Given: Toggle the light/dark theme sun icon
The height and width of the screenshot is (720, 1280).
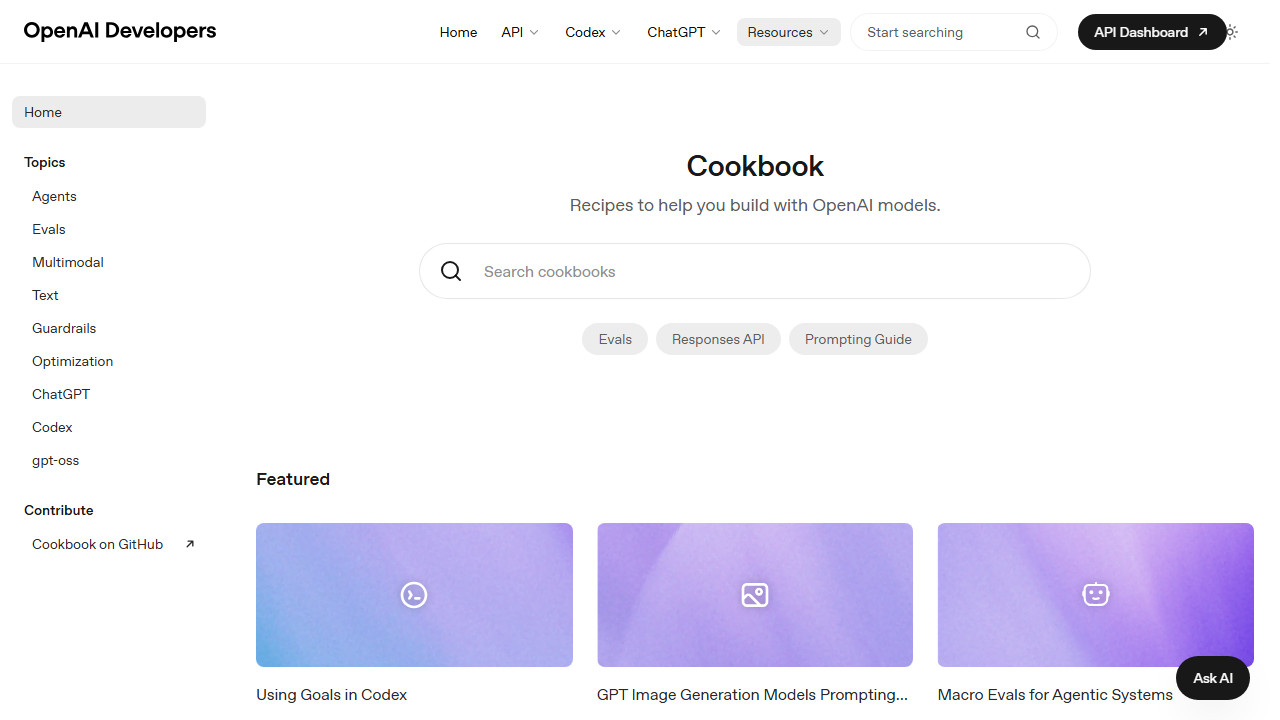Looking at the screenshot, I should 1231,32.
